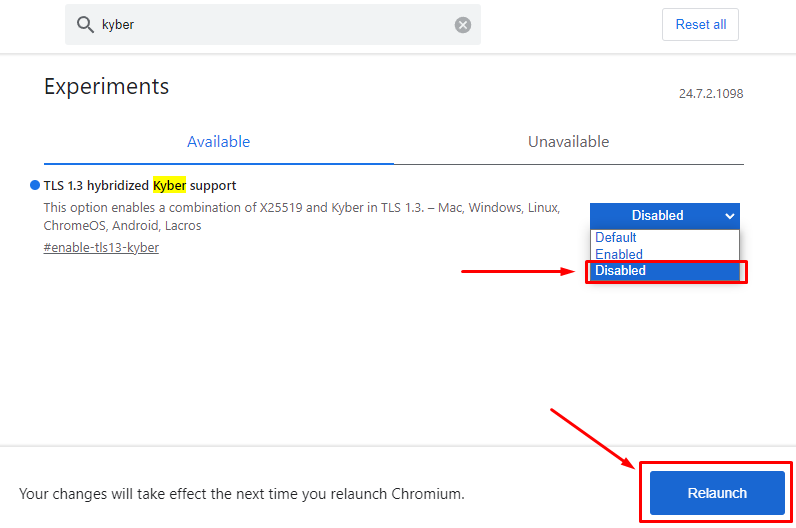
Task: Click the blue modified-flag dot indicator
Action: pyautogui.click(x=35, y=185)
